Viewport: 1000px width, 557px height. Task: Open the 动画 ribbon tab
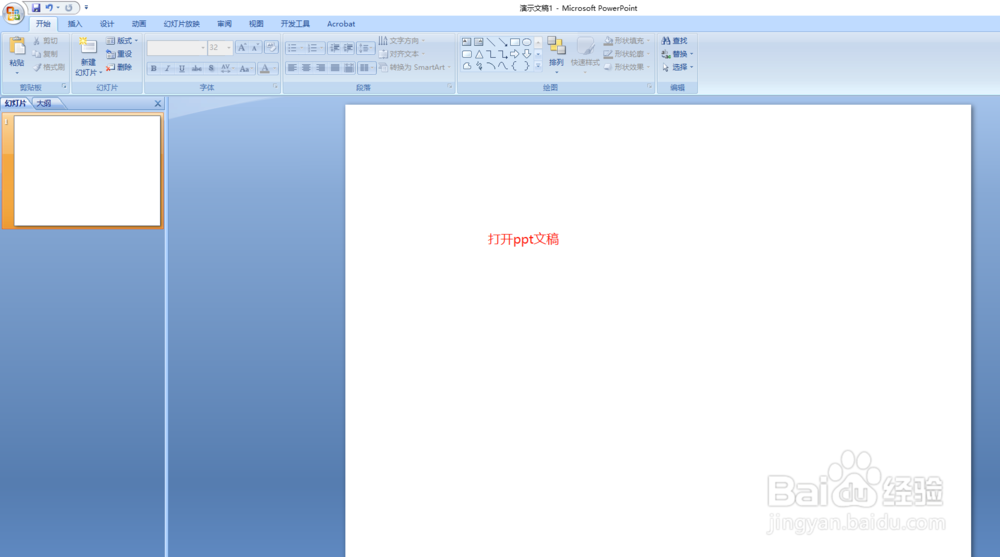(x=138, y=24)
